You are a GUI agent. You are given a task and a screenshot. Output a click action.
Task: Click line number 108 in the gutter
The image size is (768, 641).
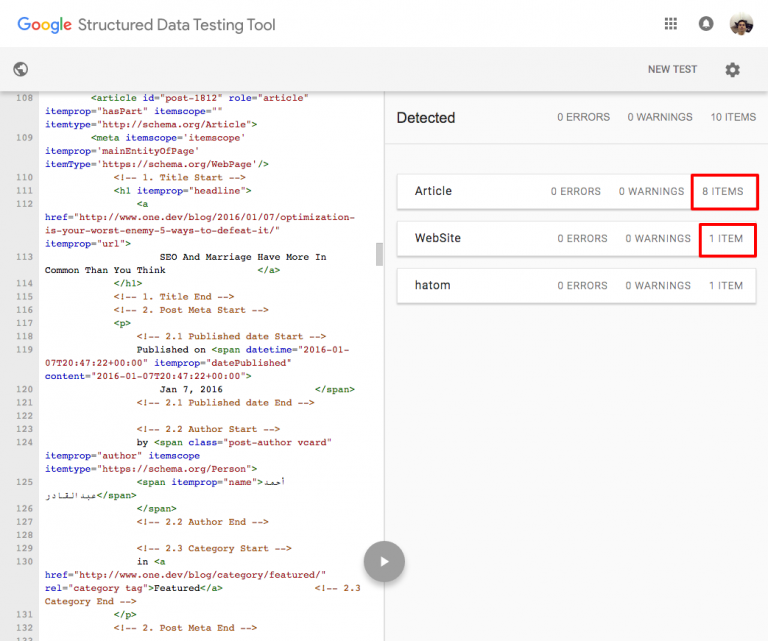click(x=24, y=98)
